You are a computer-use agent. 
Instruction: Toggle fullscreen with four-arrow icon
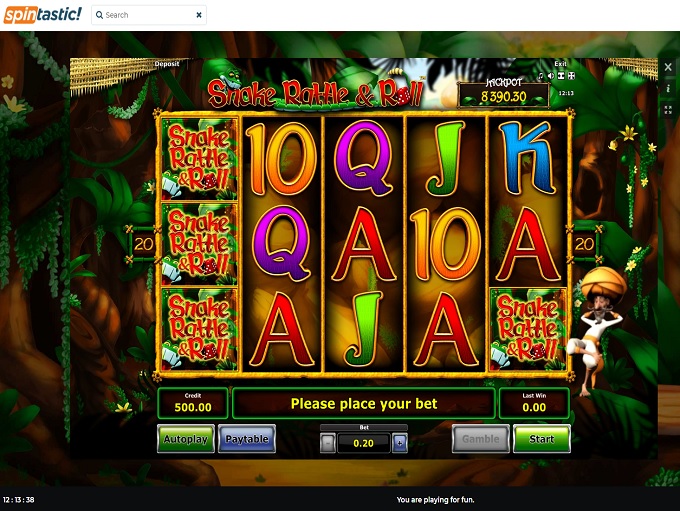tap(571, 76)
